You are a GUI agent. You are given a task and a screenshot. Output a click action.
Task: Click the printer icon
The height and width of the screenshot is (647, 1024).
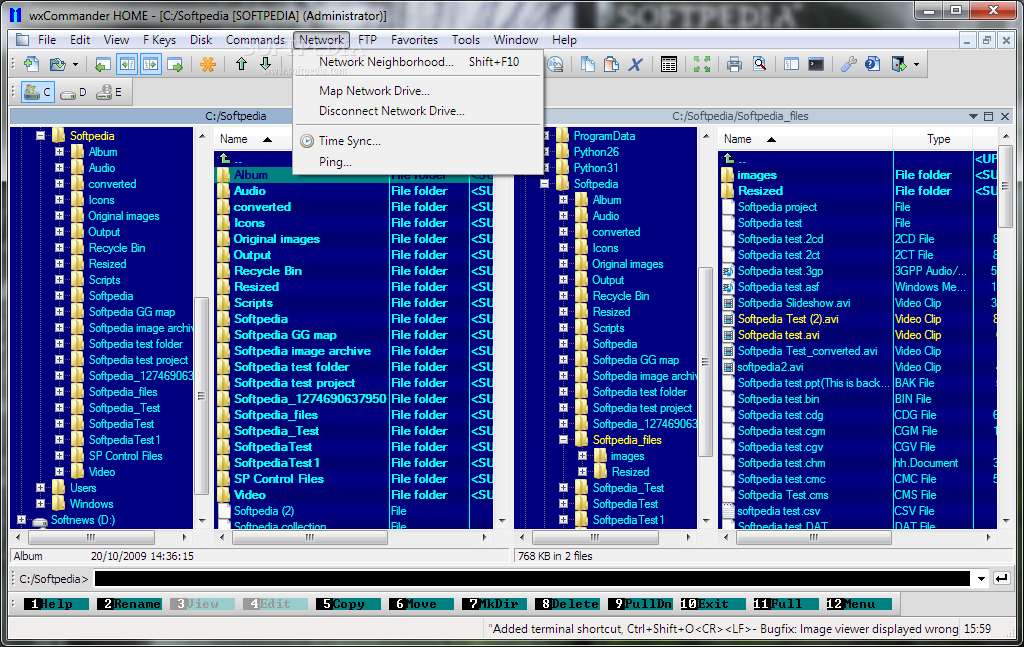(735, 64)
